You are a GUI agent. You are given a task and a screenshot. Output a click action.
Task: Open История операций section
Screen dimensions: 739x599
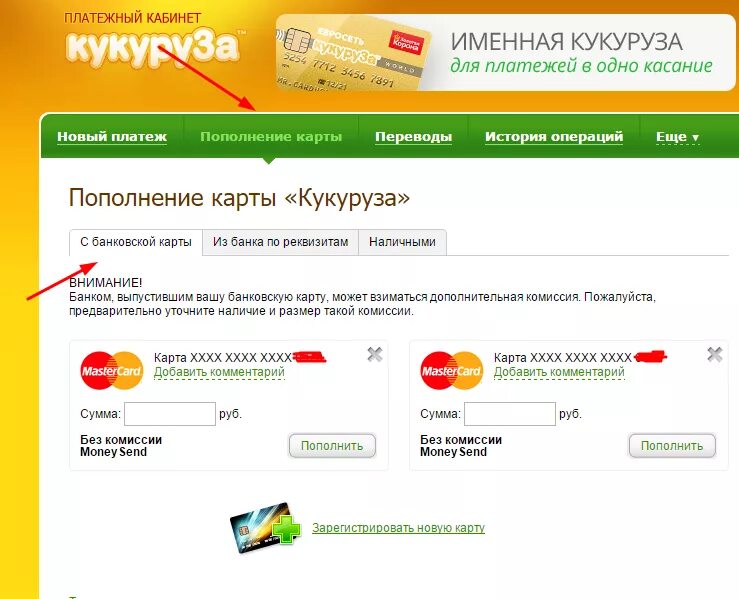pyautogui.click(x=554, y=137)
